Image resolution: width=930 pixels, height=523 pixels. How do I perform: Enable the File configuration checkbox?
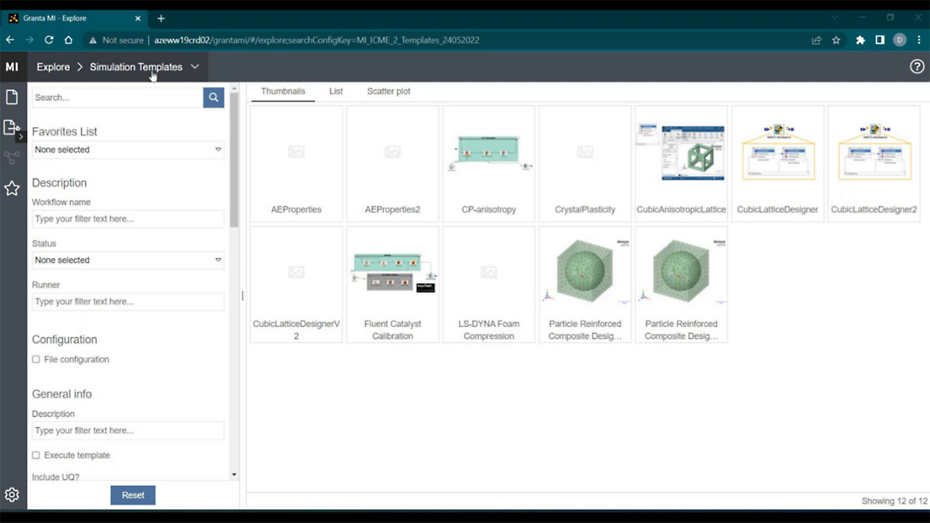click(x=36, y=359)
